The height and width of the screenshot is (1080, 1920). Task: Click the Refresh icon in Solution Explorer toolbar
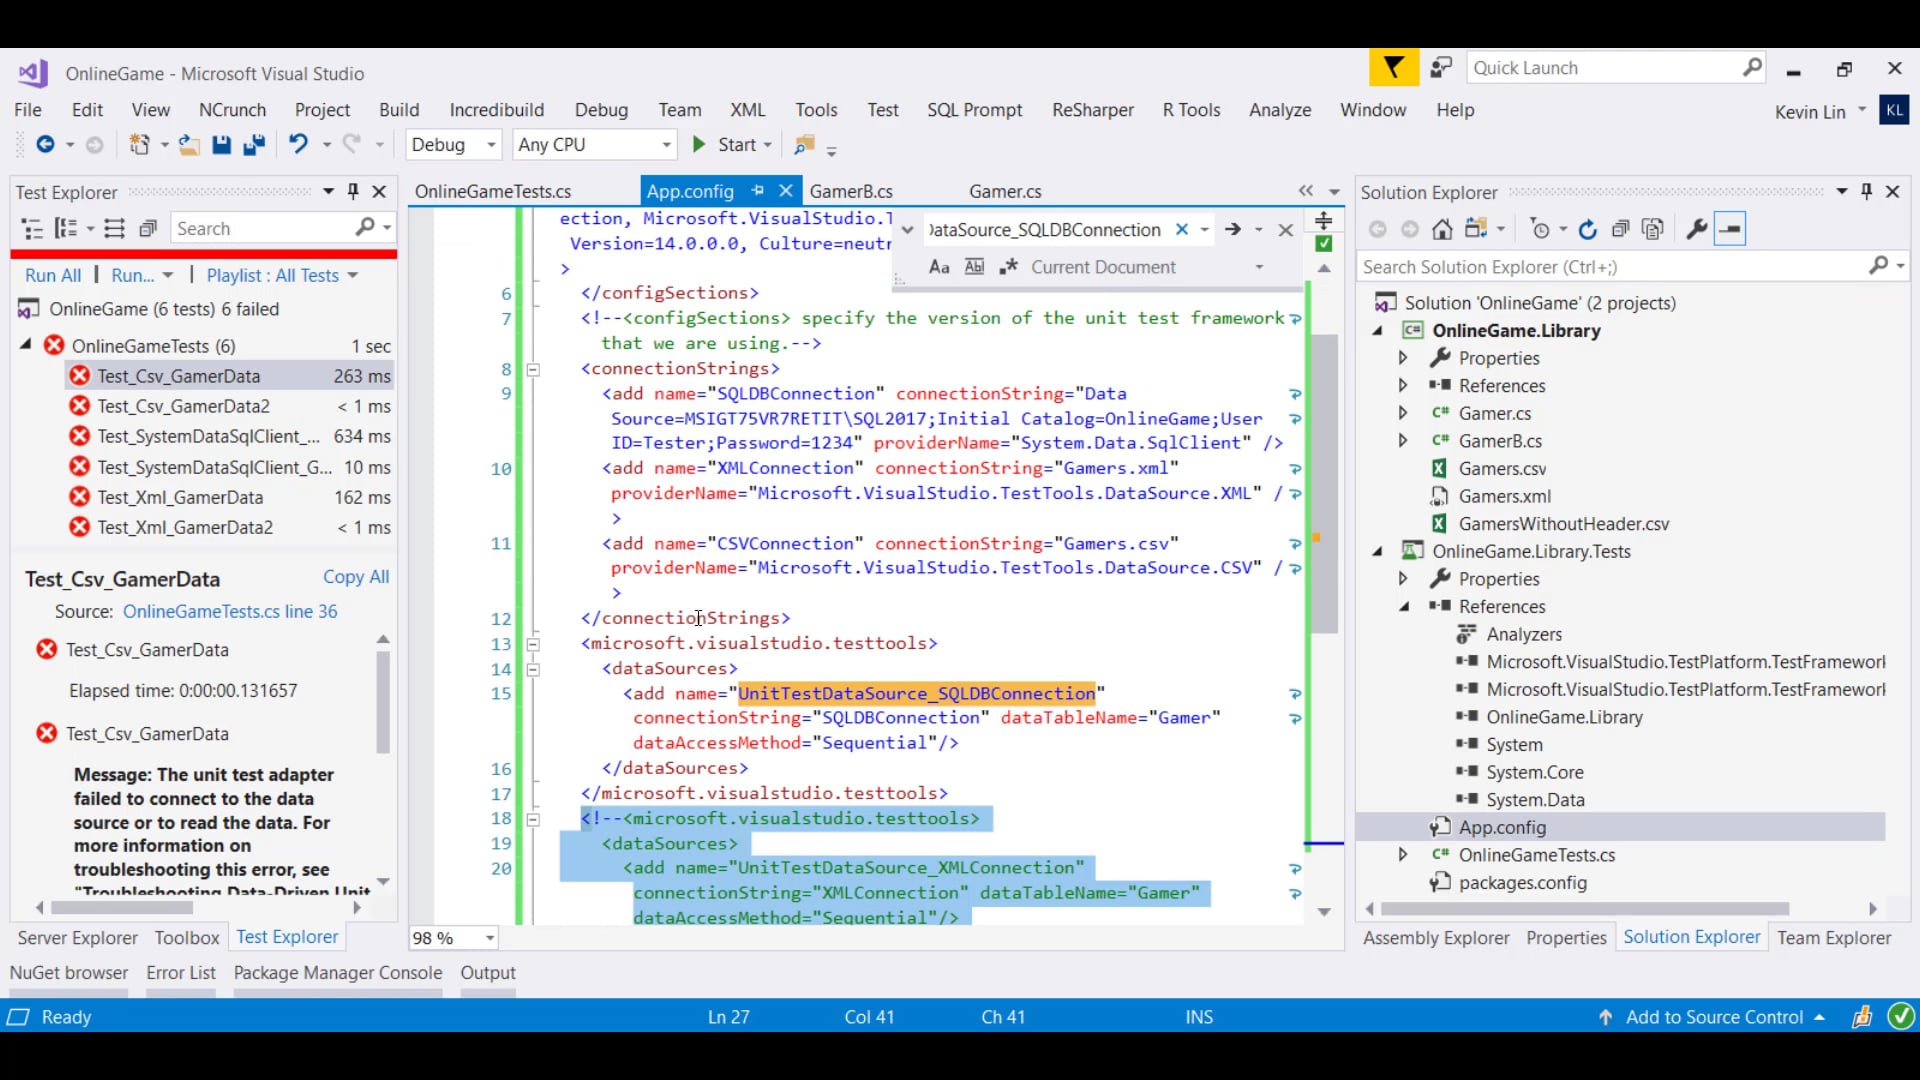point(1589,229)
